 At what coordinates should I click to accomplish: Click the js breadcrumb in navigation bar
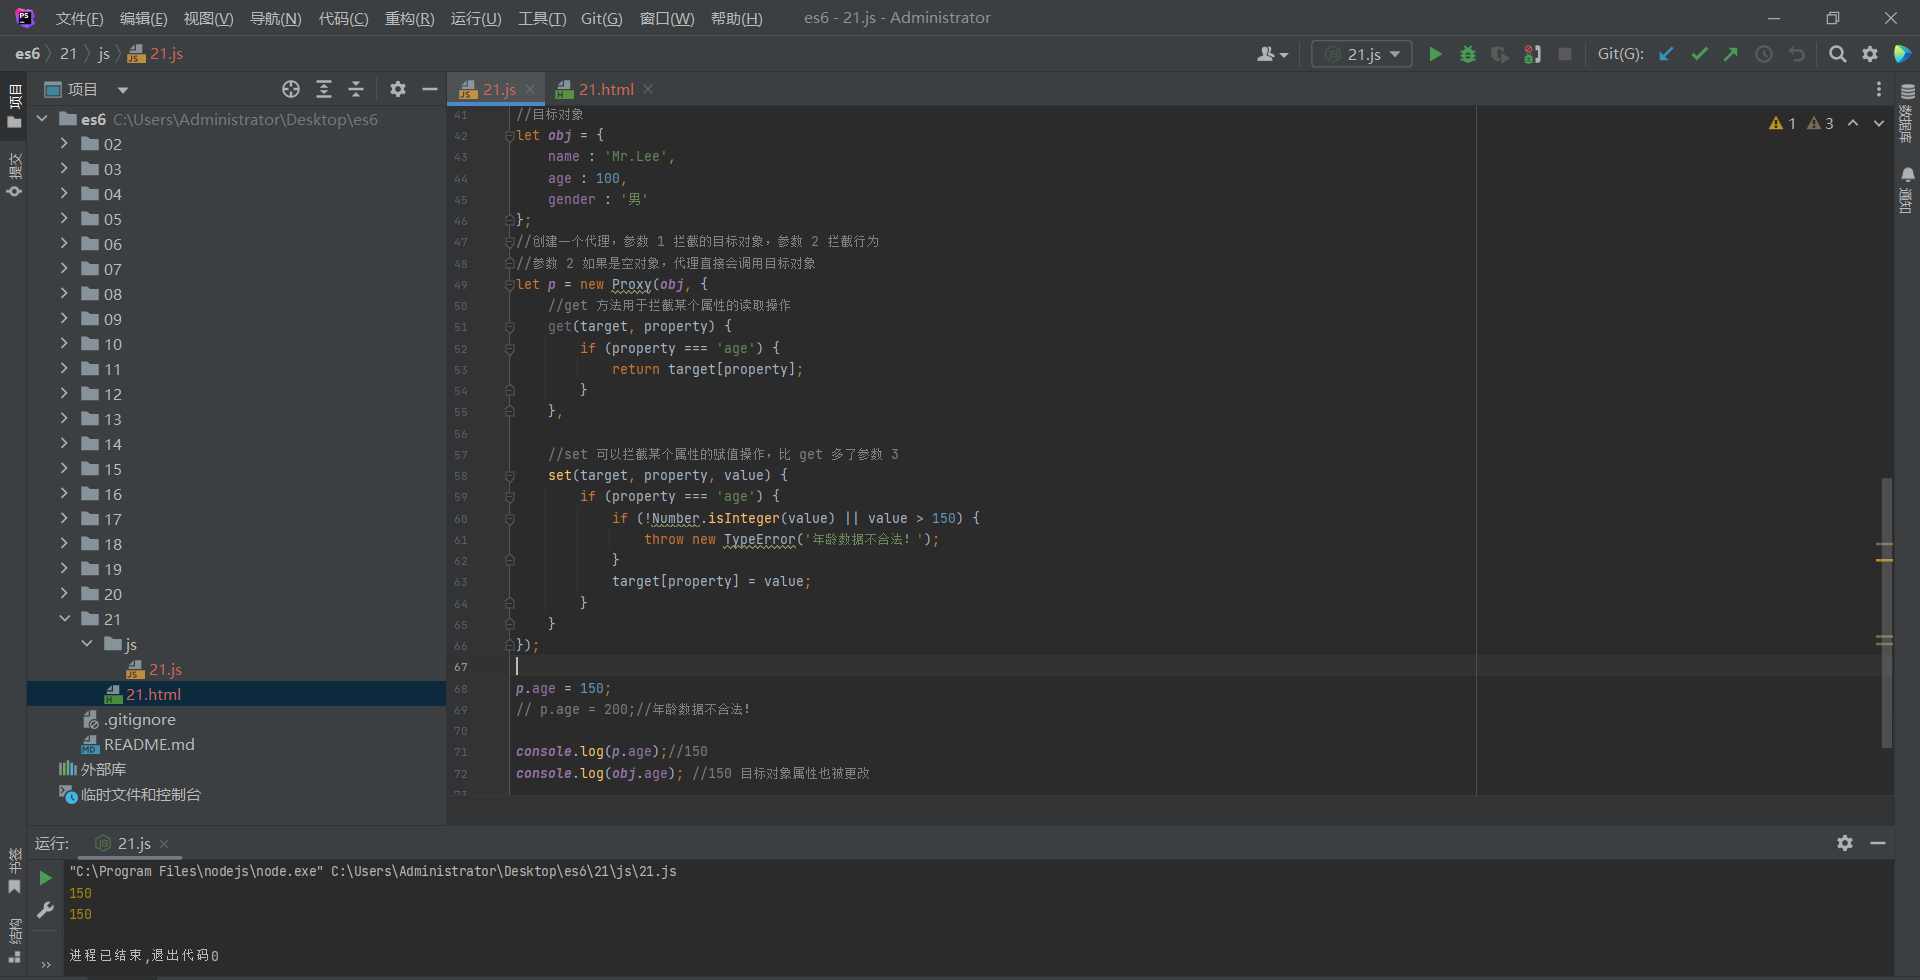pos(104,54)
